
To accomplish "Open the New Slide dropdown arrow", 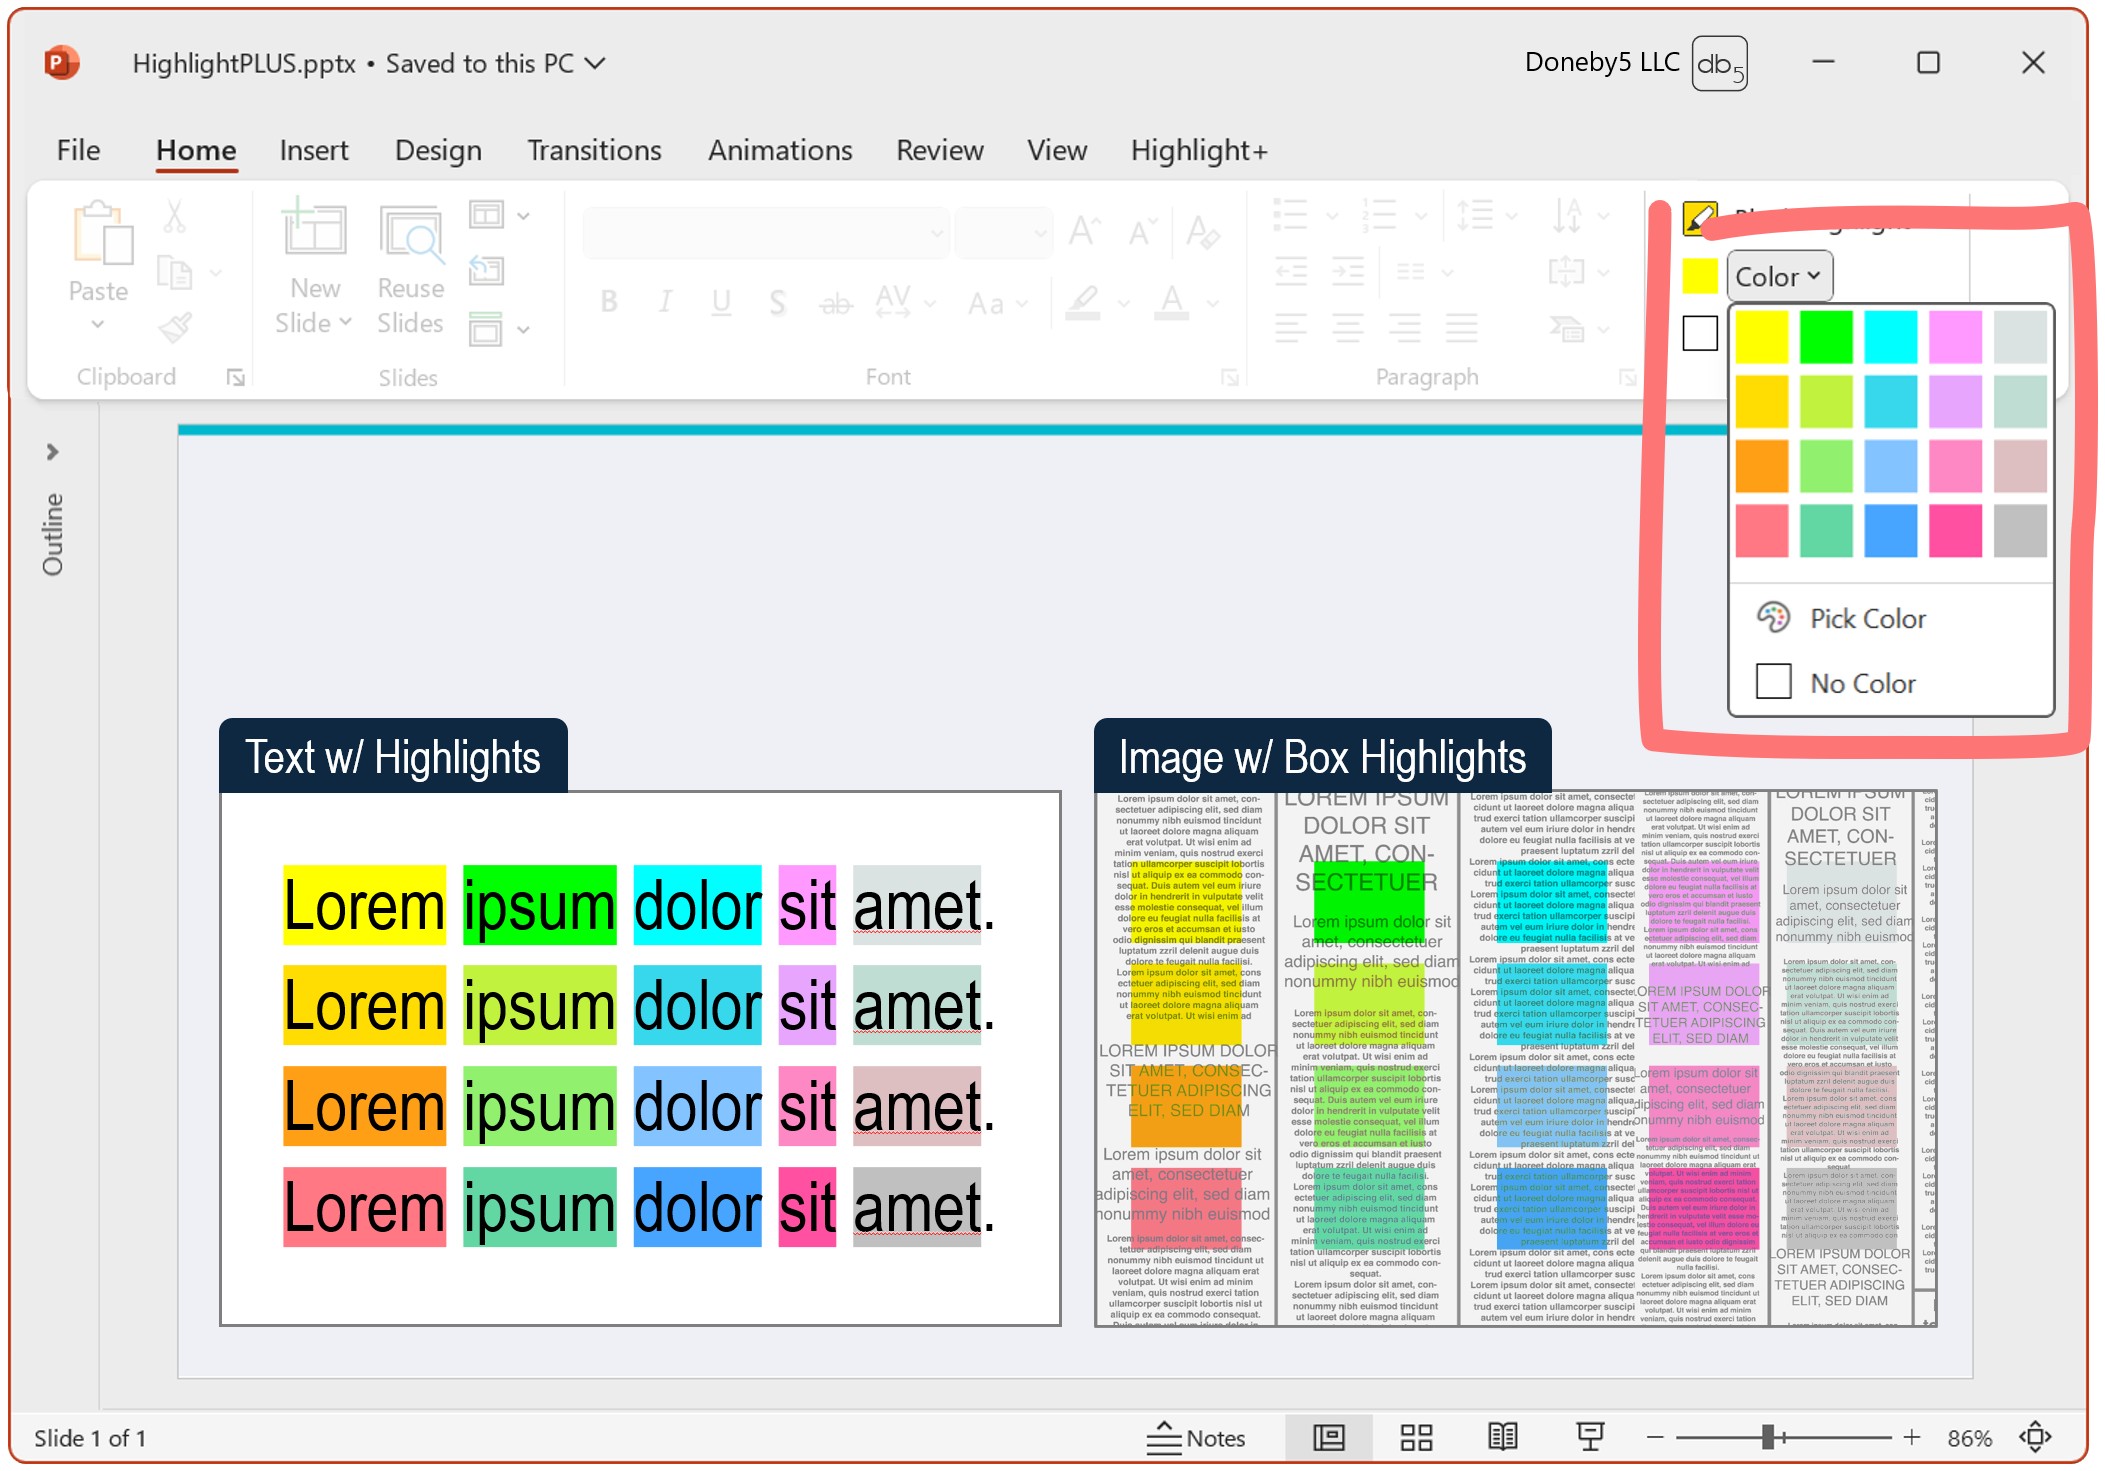I will 346,322.
